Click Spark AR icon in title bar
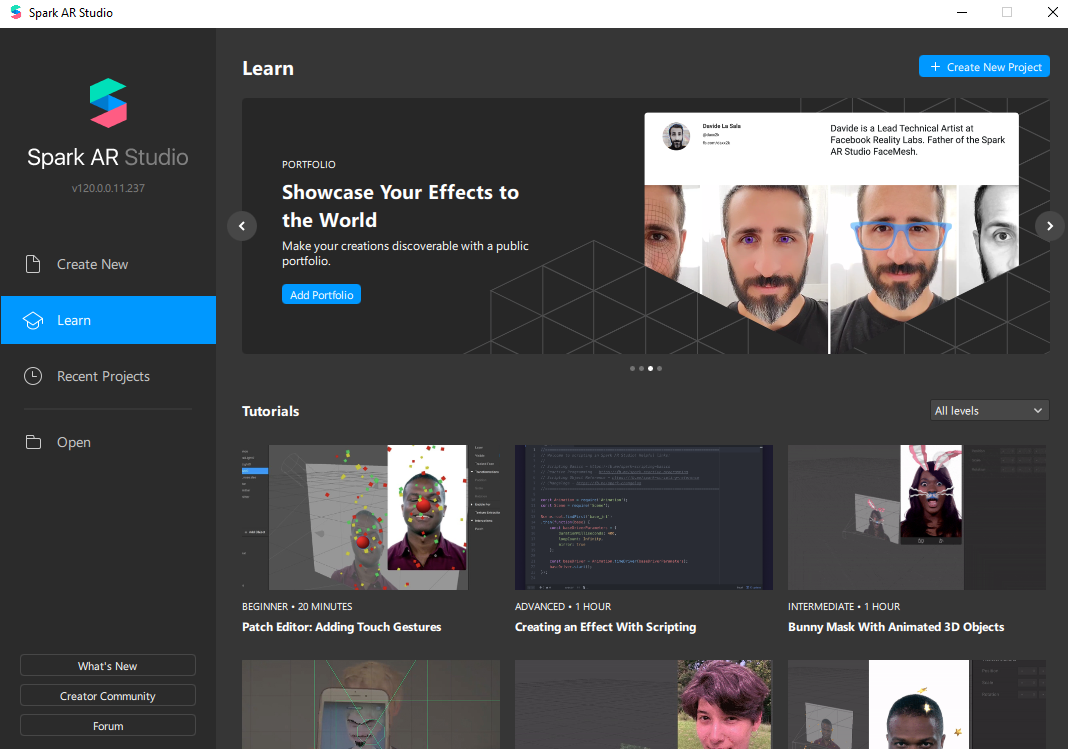Screen dimensions: 1068x749 click(15, 13)
